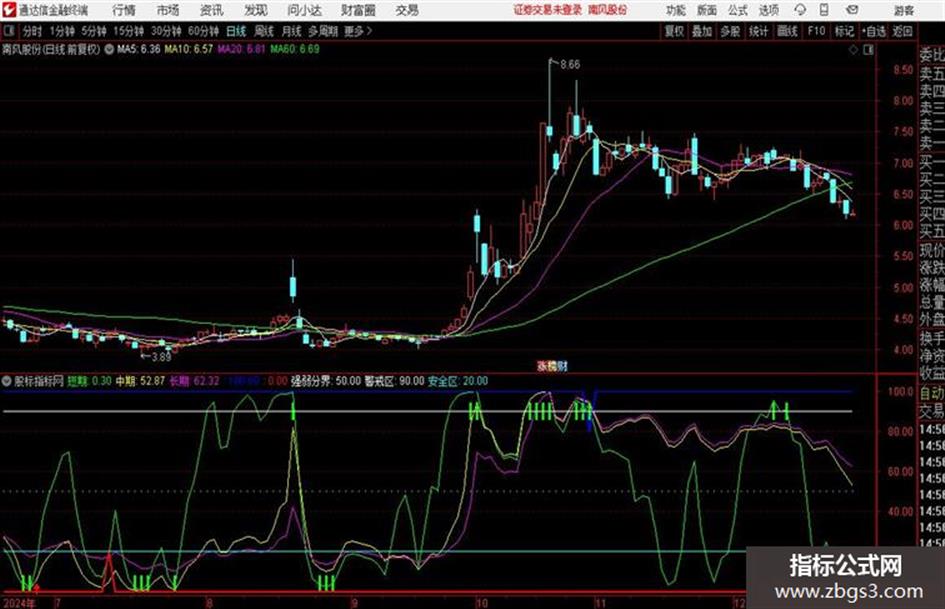945x609 pixels.
Task: Click the 长期 indicator value label
Action: [194, 381]
